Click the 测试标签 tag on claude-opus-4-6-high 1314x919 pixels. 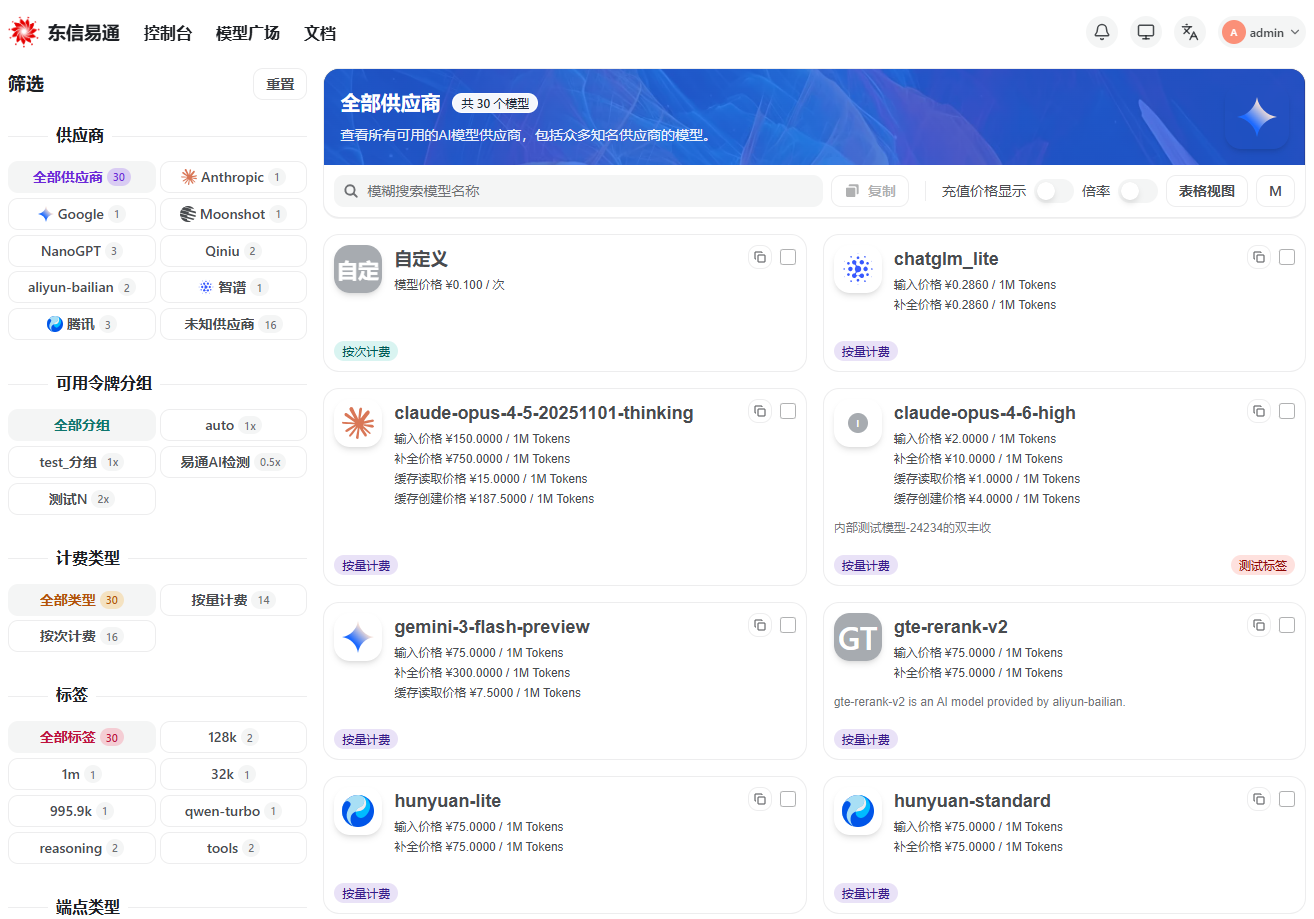click(x=1263, y=565)
